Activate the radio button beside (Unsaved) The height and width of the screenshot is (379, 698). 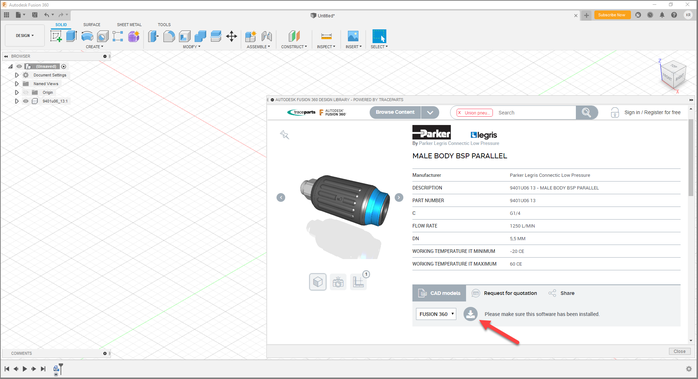(64, 66)
